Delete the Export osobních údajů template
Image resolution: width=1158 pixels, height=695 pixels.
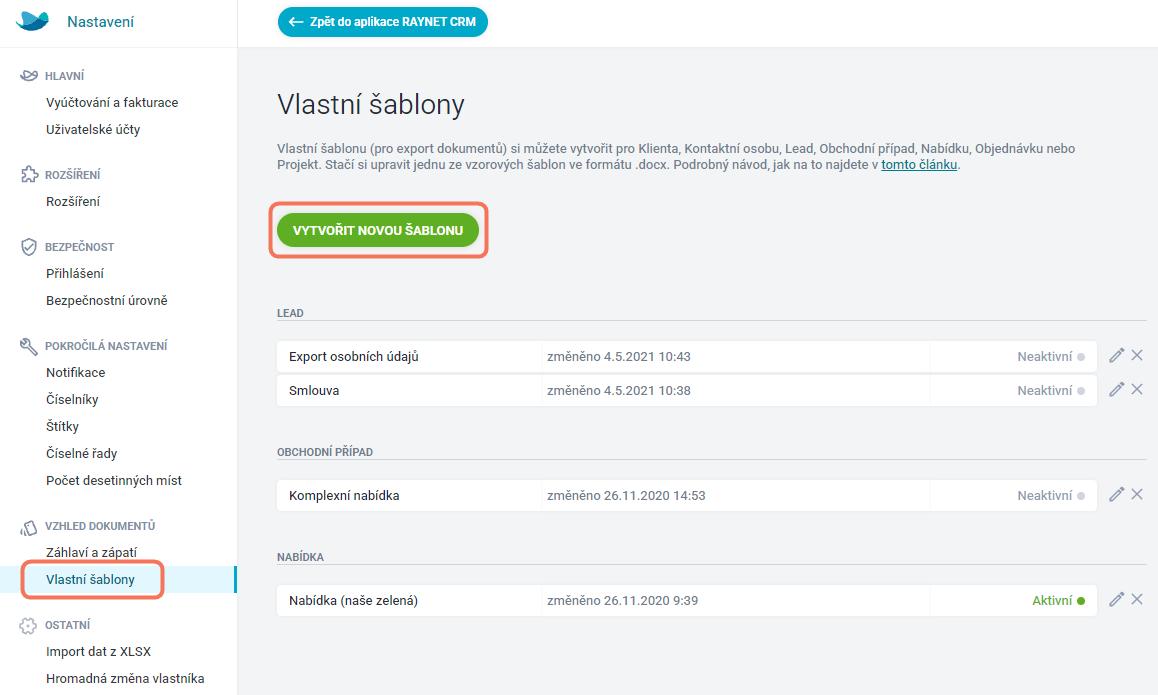pos(1137,355)
